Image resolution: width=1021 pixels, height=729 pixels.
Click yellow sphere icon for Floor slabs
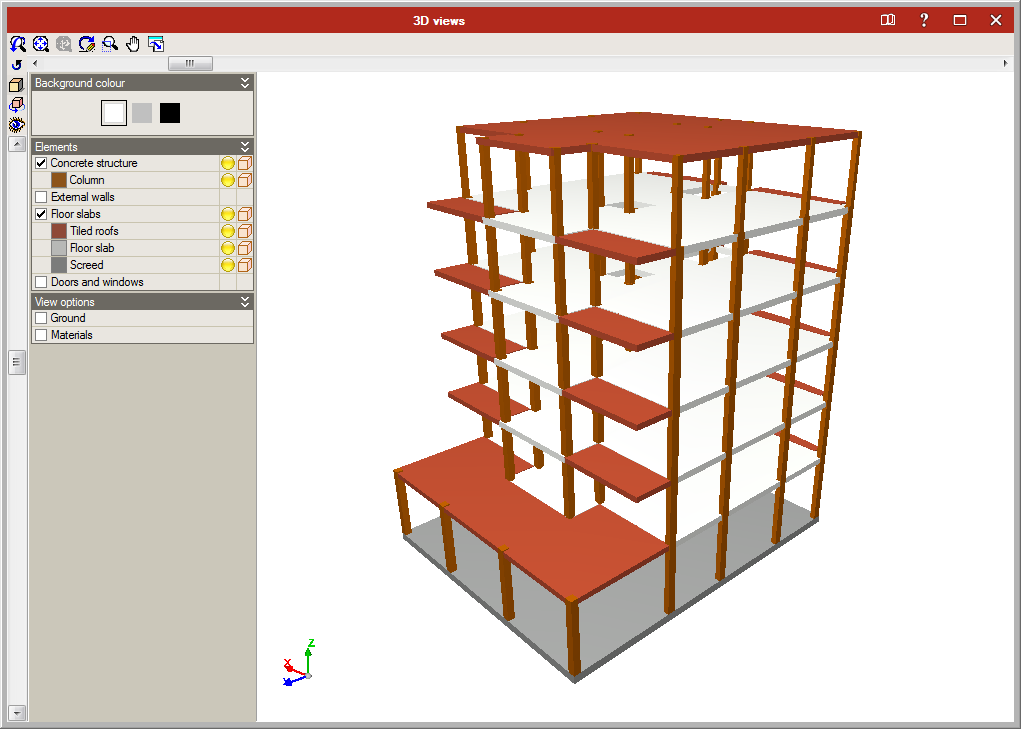click(228, 214)
